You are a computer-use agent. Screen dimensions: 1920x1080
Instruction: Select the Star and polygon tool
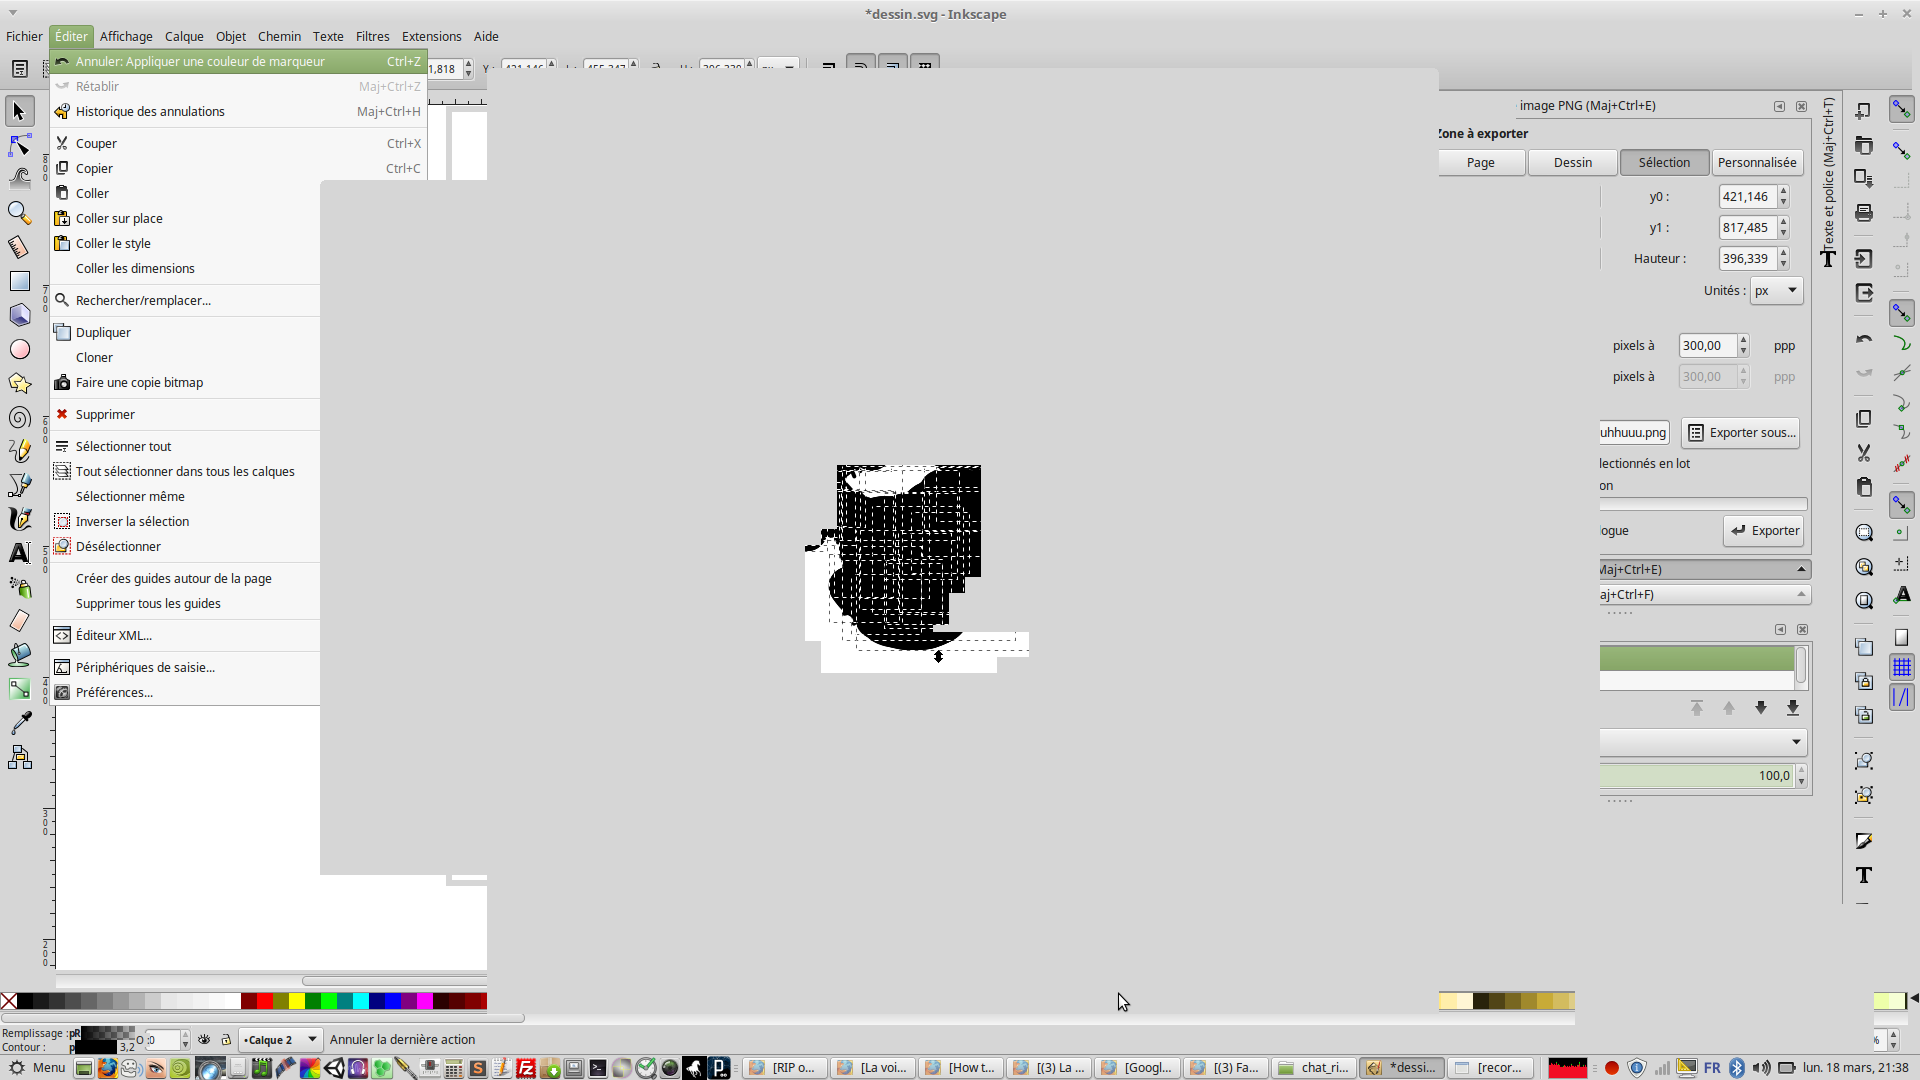pos(19,383)
